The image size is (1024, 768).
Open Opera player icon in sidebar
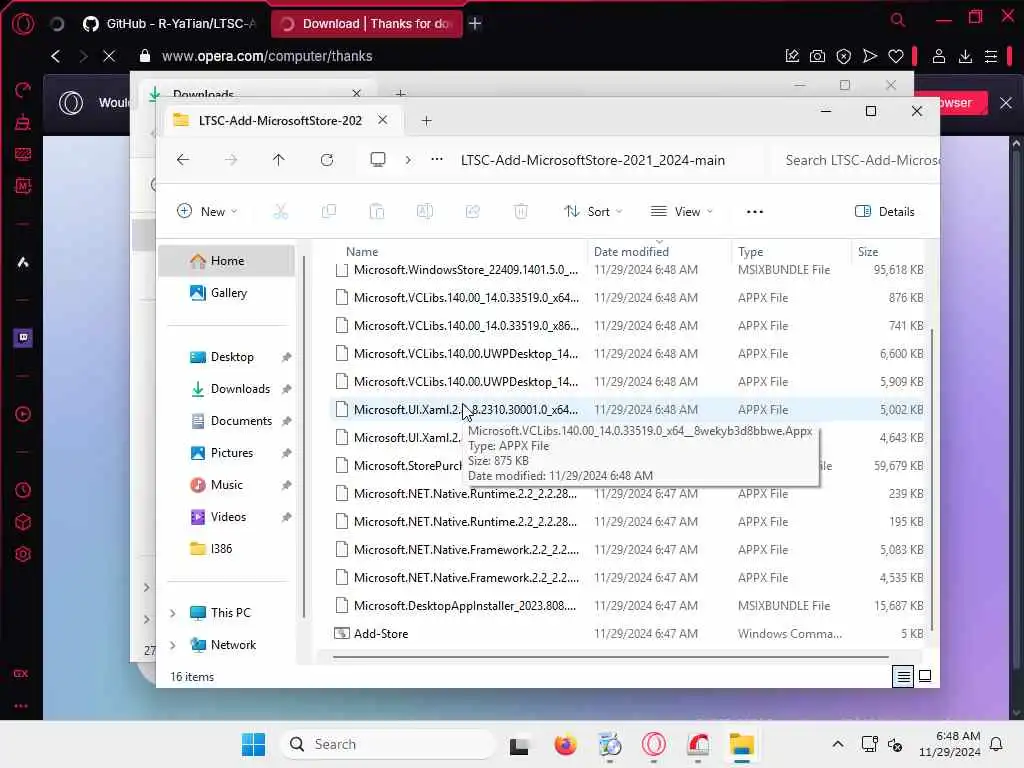23,414
